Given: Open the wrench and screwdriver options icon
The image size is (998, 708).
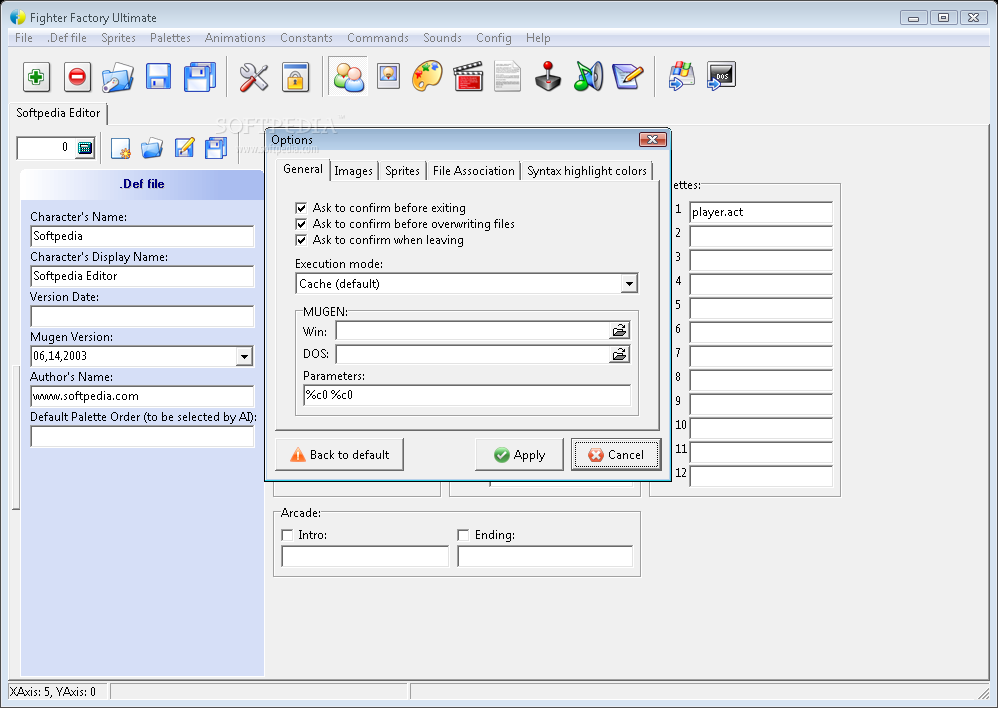Looking at the screenshot, I should point(253,77).
